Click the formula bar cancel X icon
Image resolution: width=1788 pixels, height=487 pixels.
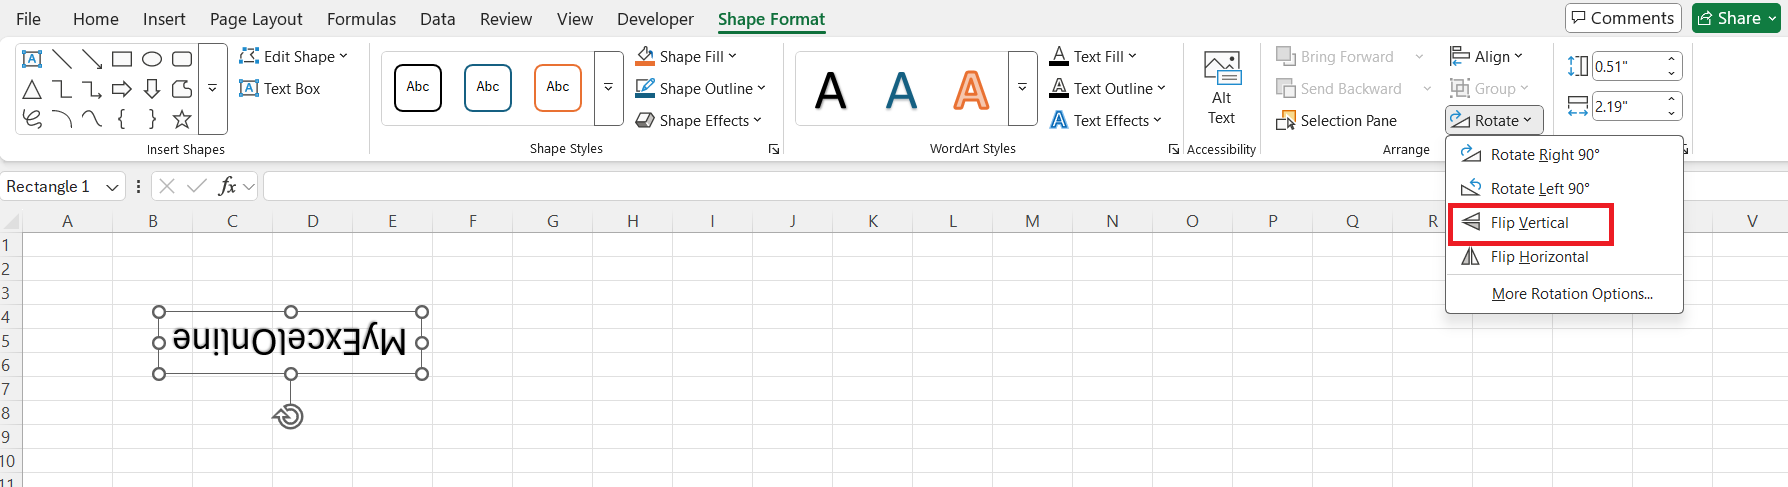167,186
